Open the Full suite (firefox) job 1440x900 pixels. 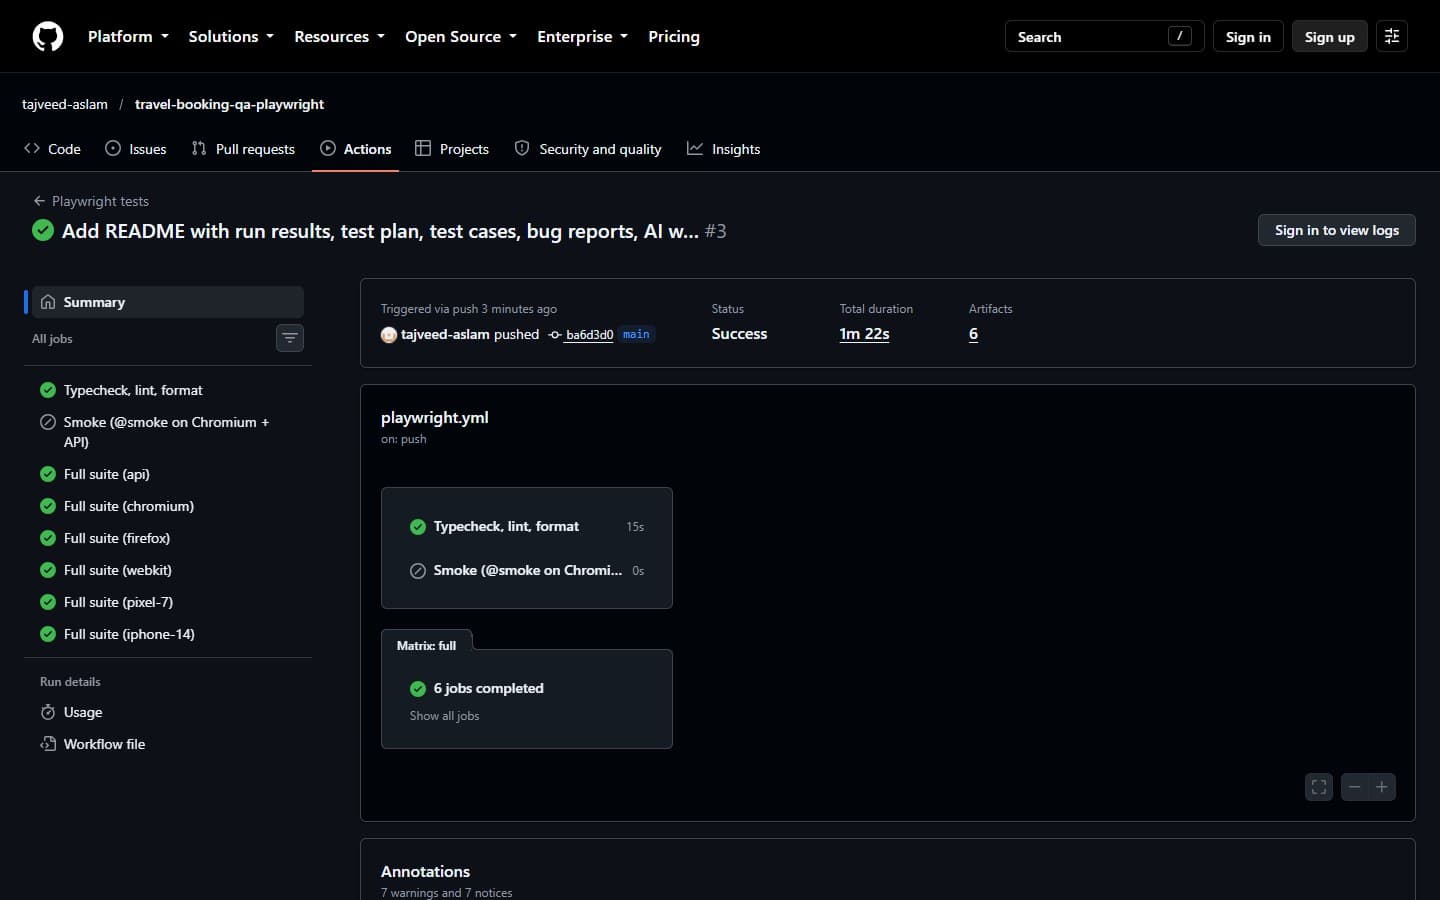168,538
